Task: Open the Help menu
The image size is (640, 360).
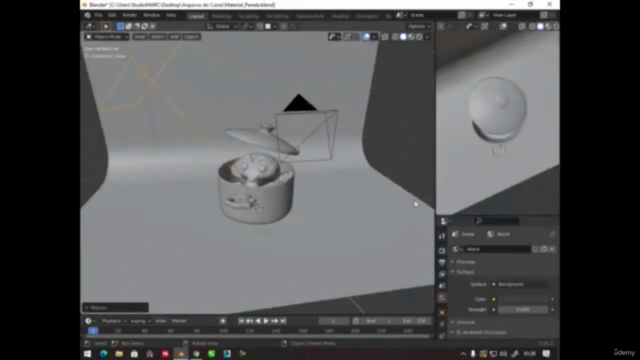Action: pyautogui.click(x=171, y=16)
